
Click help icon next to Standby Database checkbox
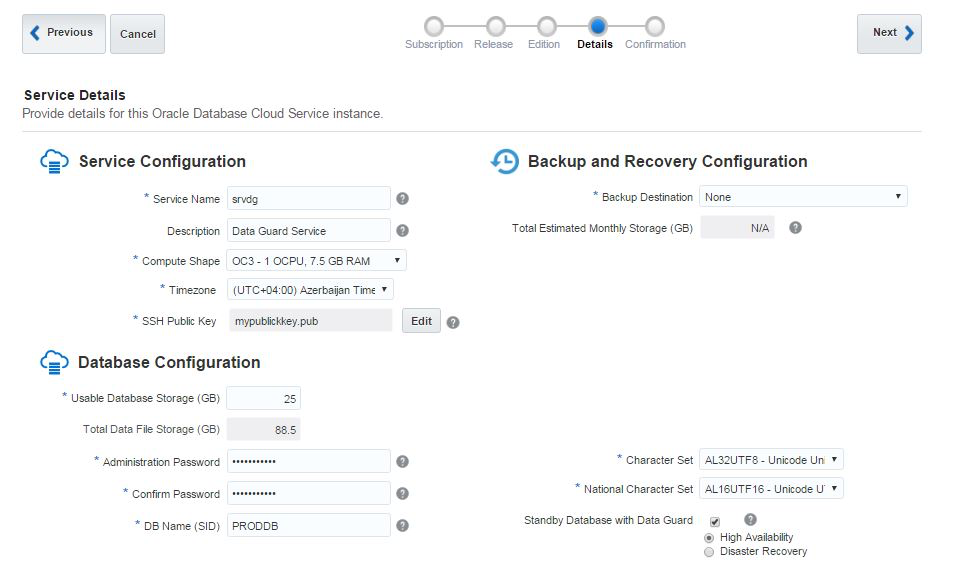pos(750,520)
